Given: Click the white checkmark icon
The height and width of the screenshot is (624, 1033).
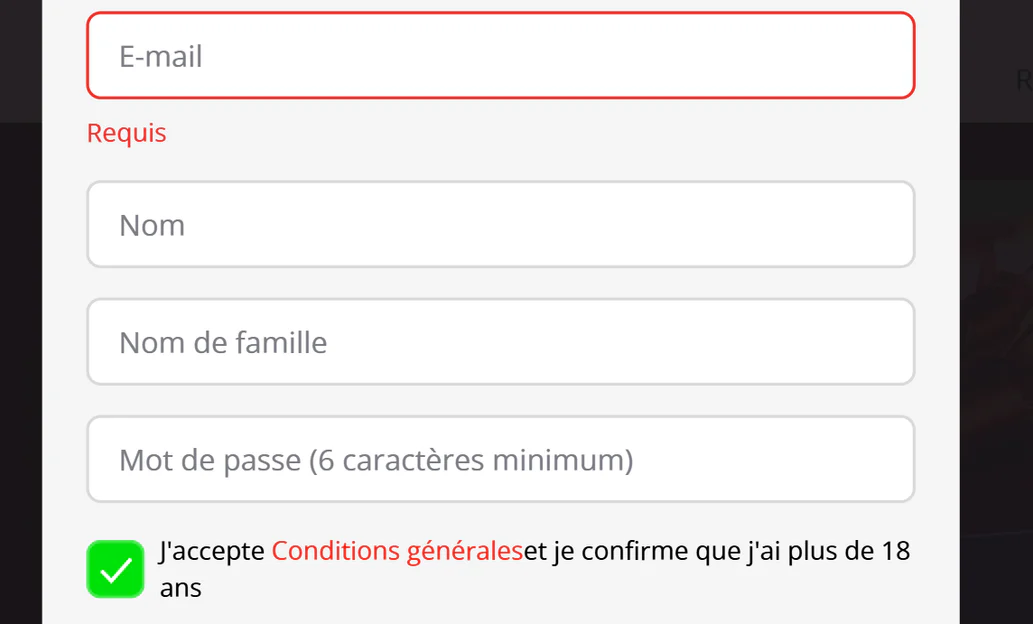Looking at the screenshot, I should 116,570.
